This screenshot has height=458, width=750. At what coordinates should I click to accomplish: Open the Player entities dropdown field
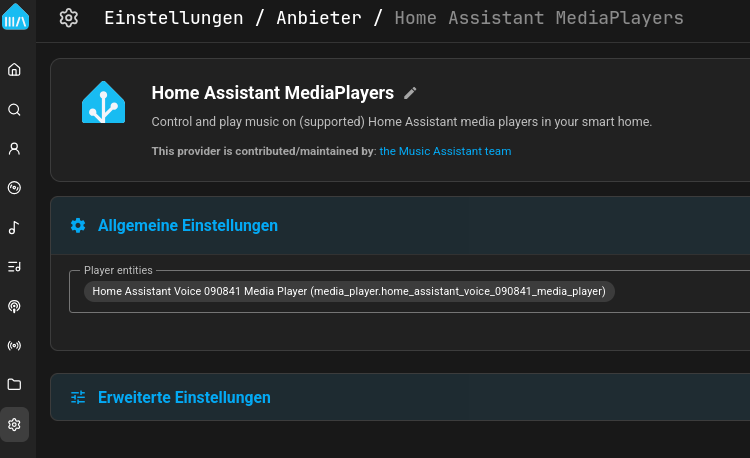click(x=680, y=292)
